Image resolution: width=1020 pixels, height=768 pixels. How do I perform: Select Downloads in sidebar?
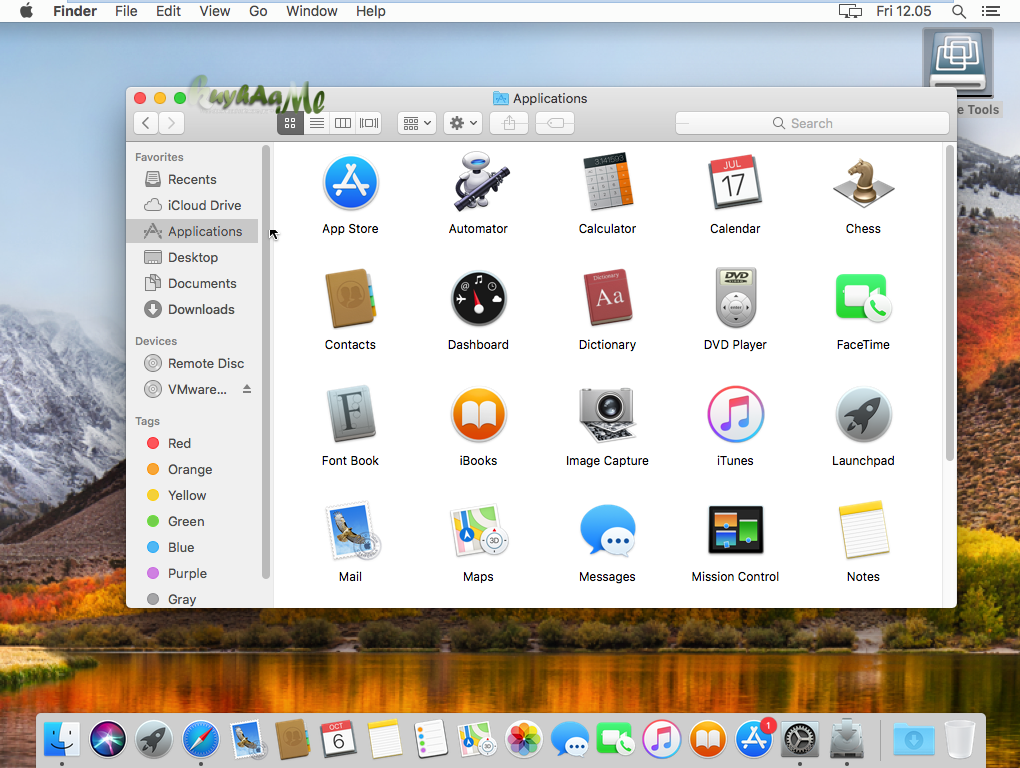pos(193,310)
